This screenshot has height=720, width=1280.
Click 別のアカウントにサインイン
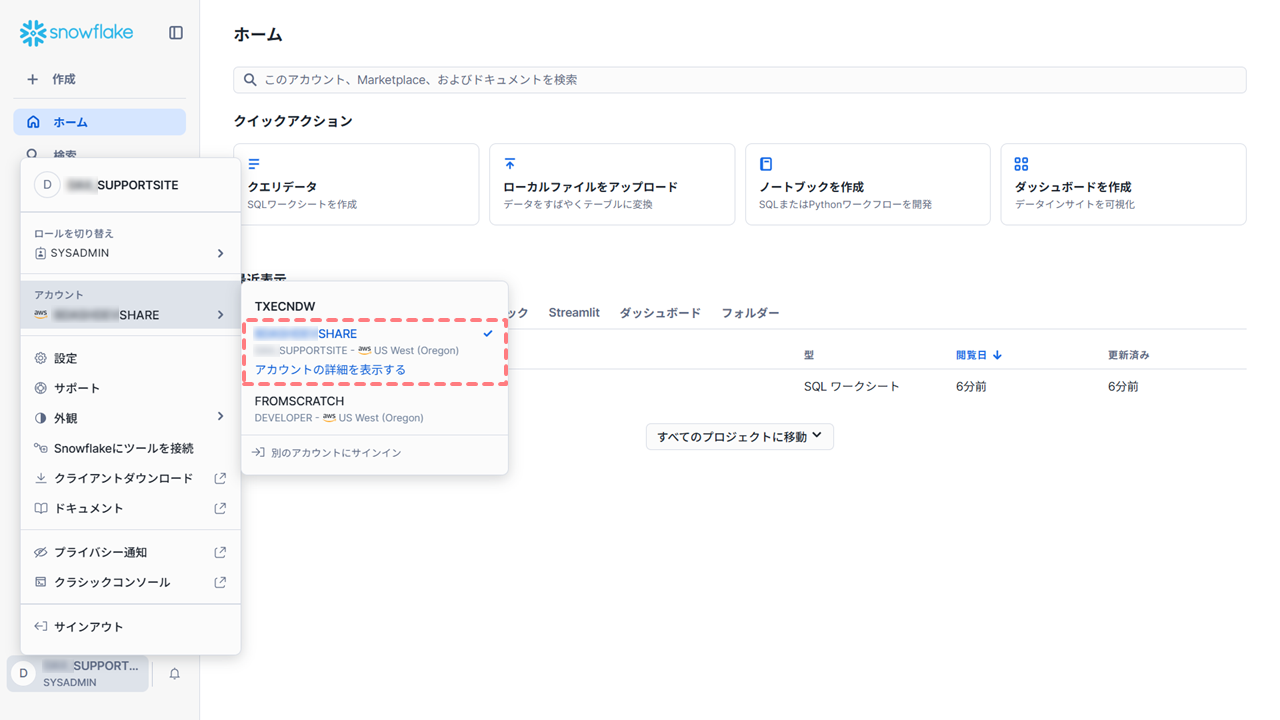coord(327,453)
